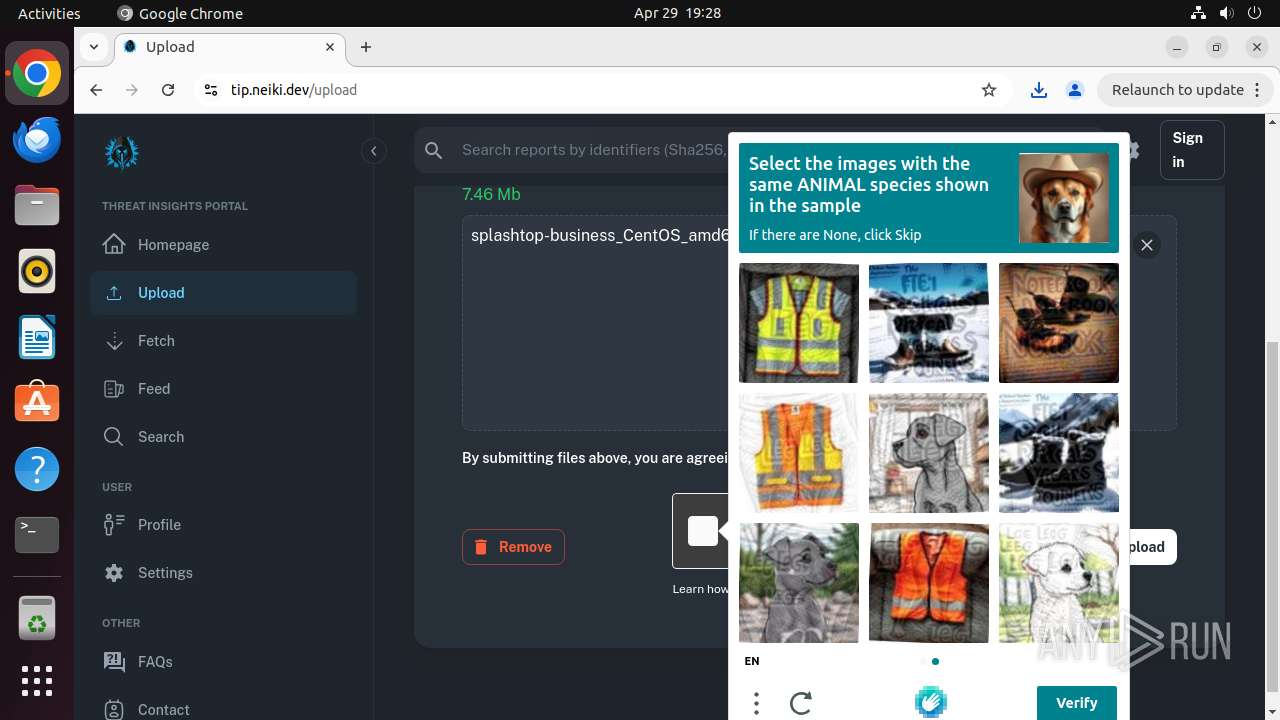1280x720 pixels.
Task: Click the sample dog with hat image
Action: 1064,198
